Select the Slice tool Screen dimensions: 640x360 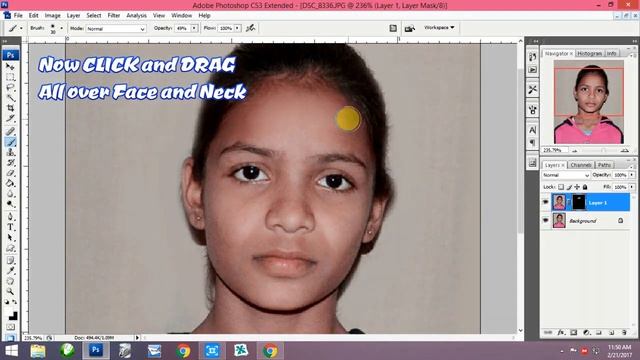pyautogui.click(x=11, y=119)
